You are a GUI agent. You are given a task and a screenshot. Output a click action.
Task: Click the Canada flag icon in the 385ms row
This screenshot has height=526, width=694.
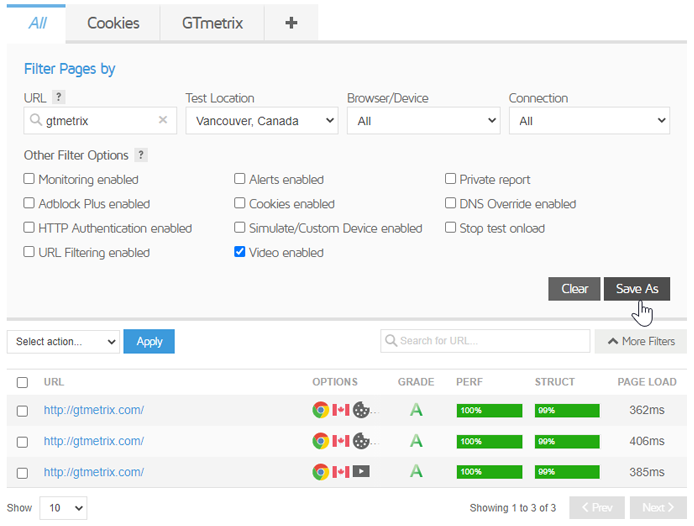(x=341, y=472)
